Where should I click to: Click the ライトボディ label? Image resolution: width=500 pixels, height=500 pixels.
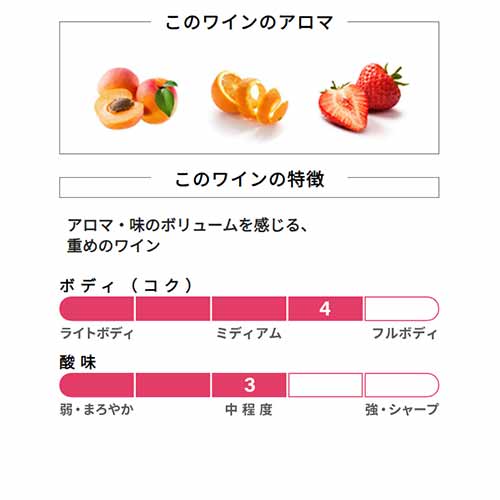coord(97,333)
